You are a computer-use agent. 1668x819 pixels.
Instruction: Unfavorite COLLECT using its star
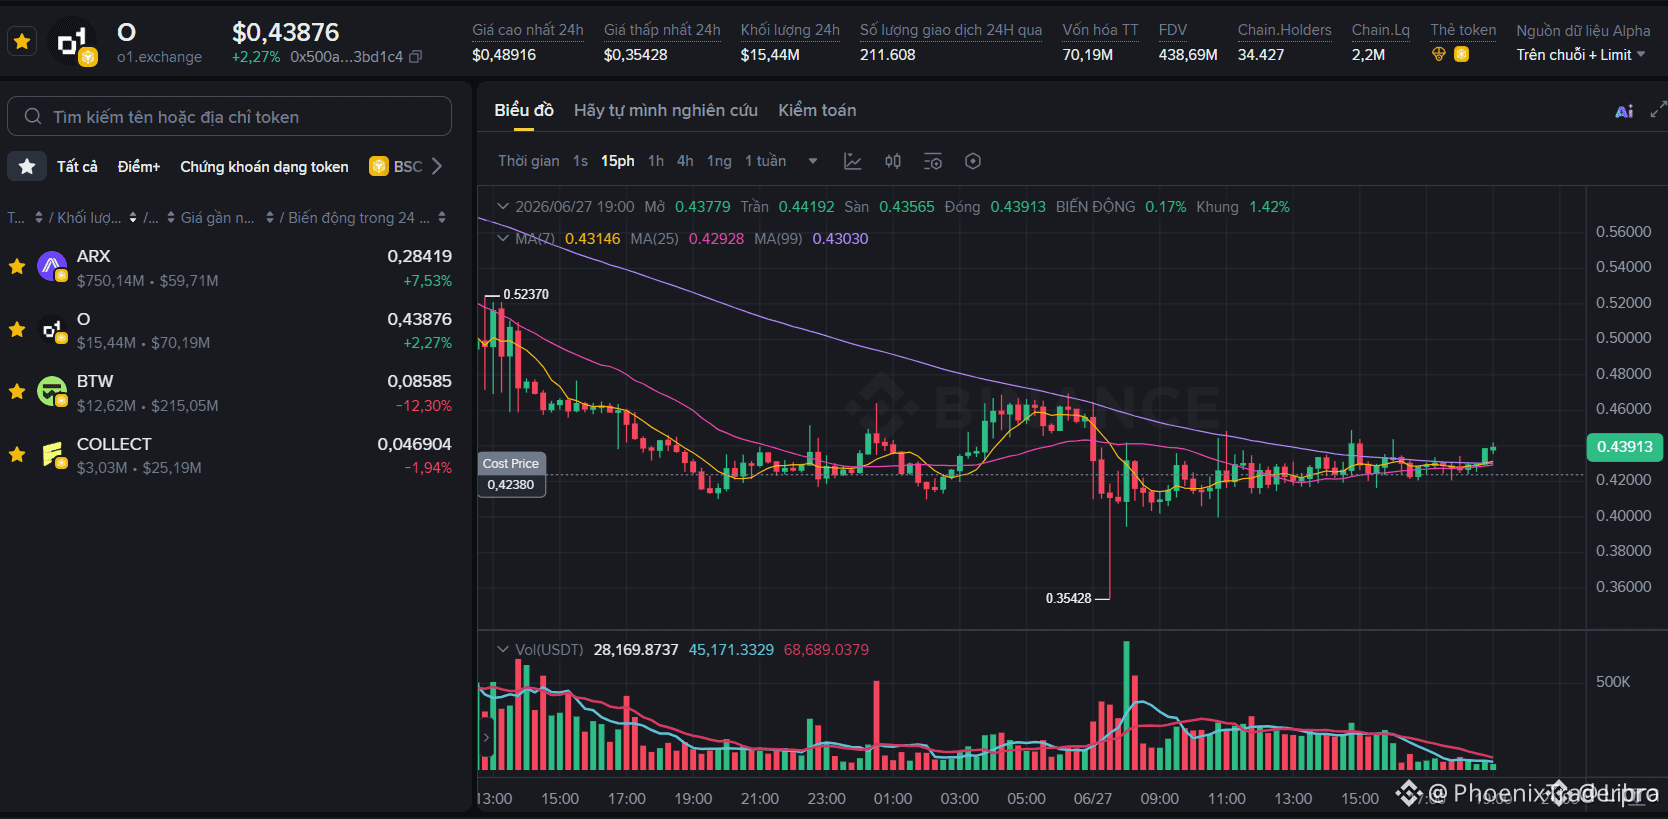click(17, 455)
